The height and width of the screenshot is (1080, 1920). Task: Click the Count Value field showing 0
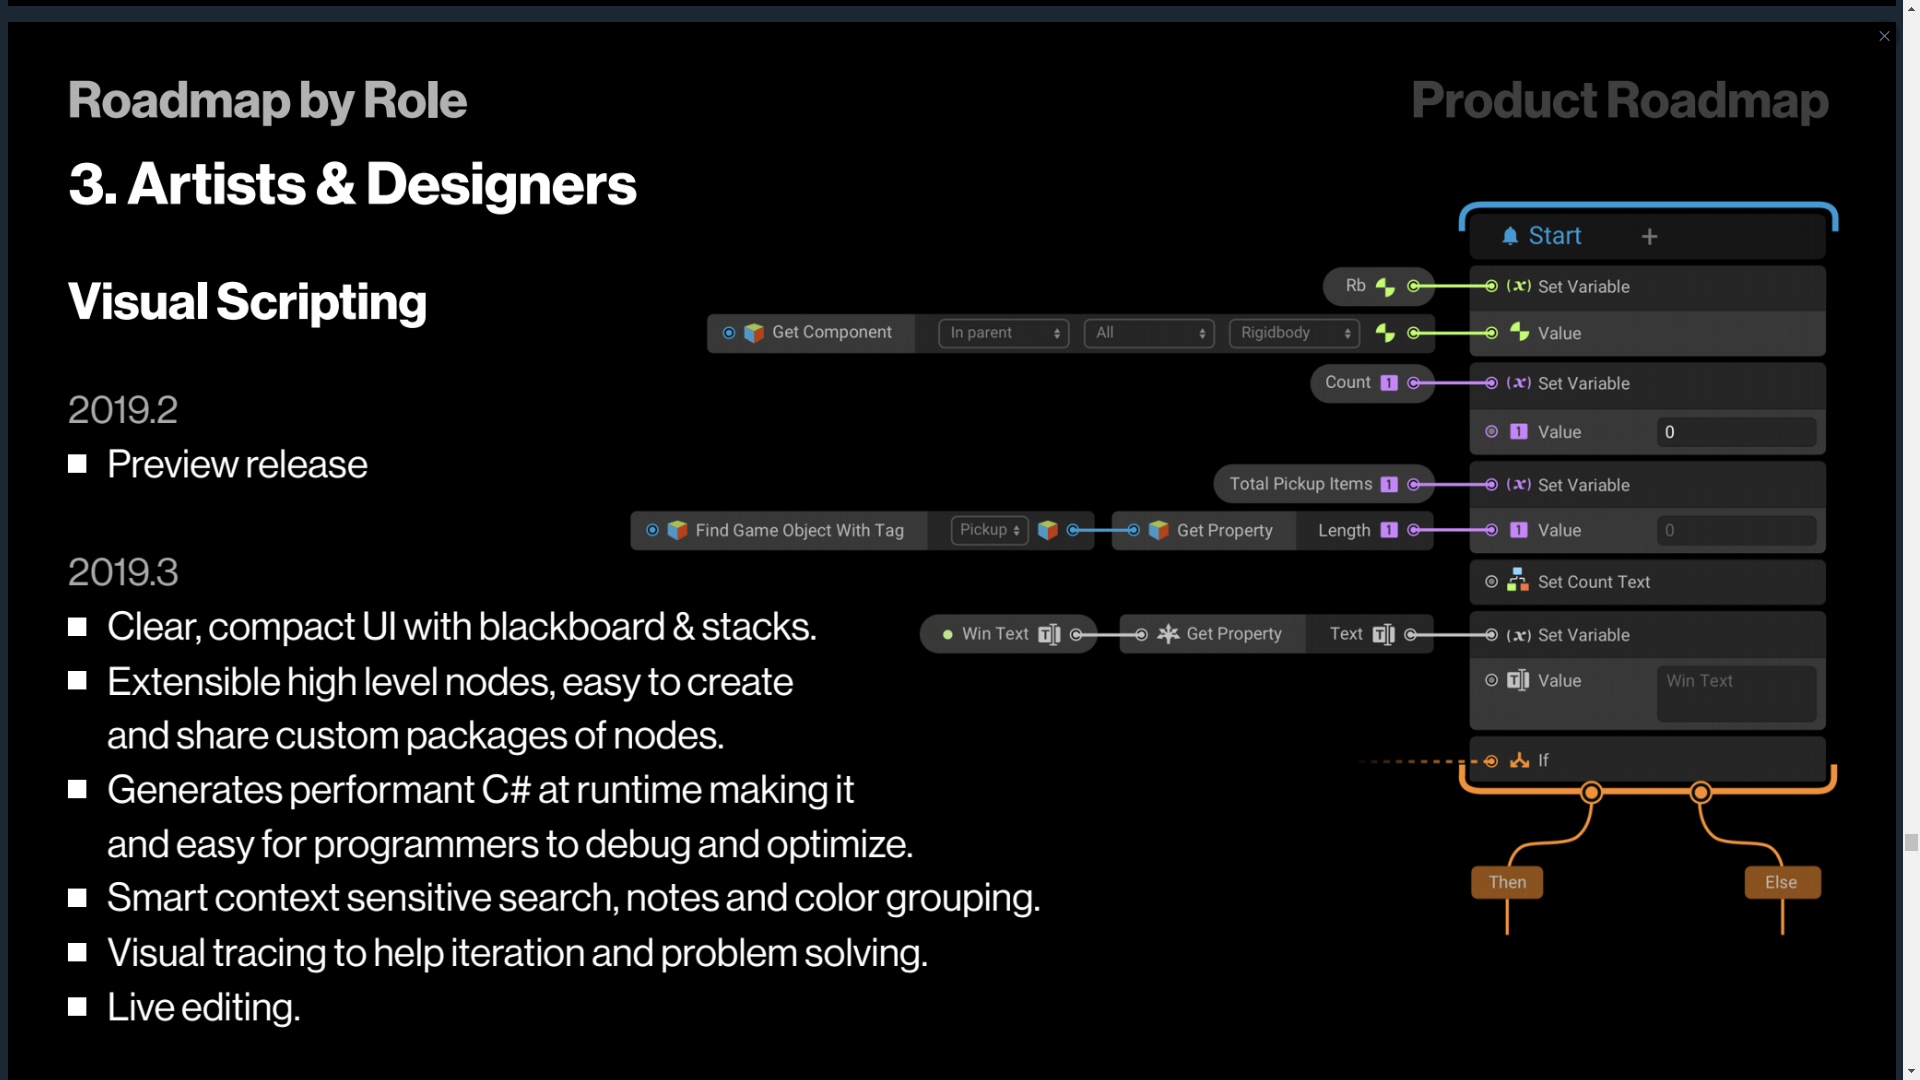(1735, 432)
